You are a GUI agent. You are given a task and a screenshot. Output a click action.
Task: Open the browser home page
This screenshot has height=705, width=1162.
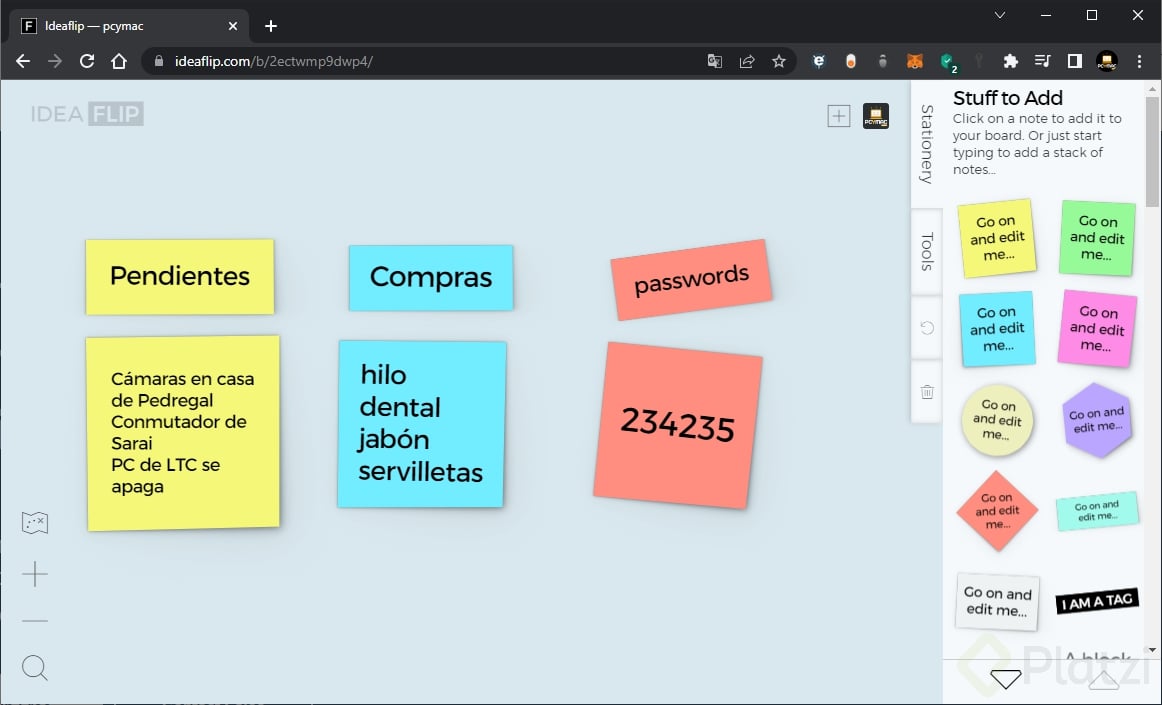119,61
